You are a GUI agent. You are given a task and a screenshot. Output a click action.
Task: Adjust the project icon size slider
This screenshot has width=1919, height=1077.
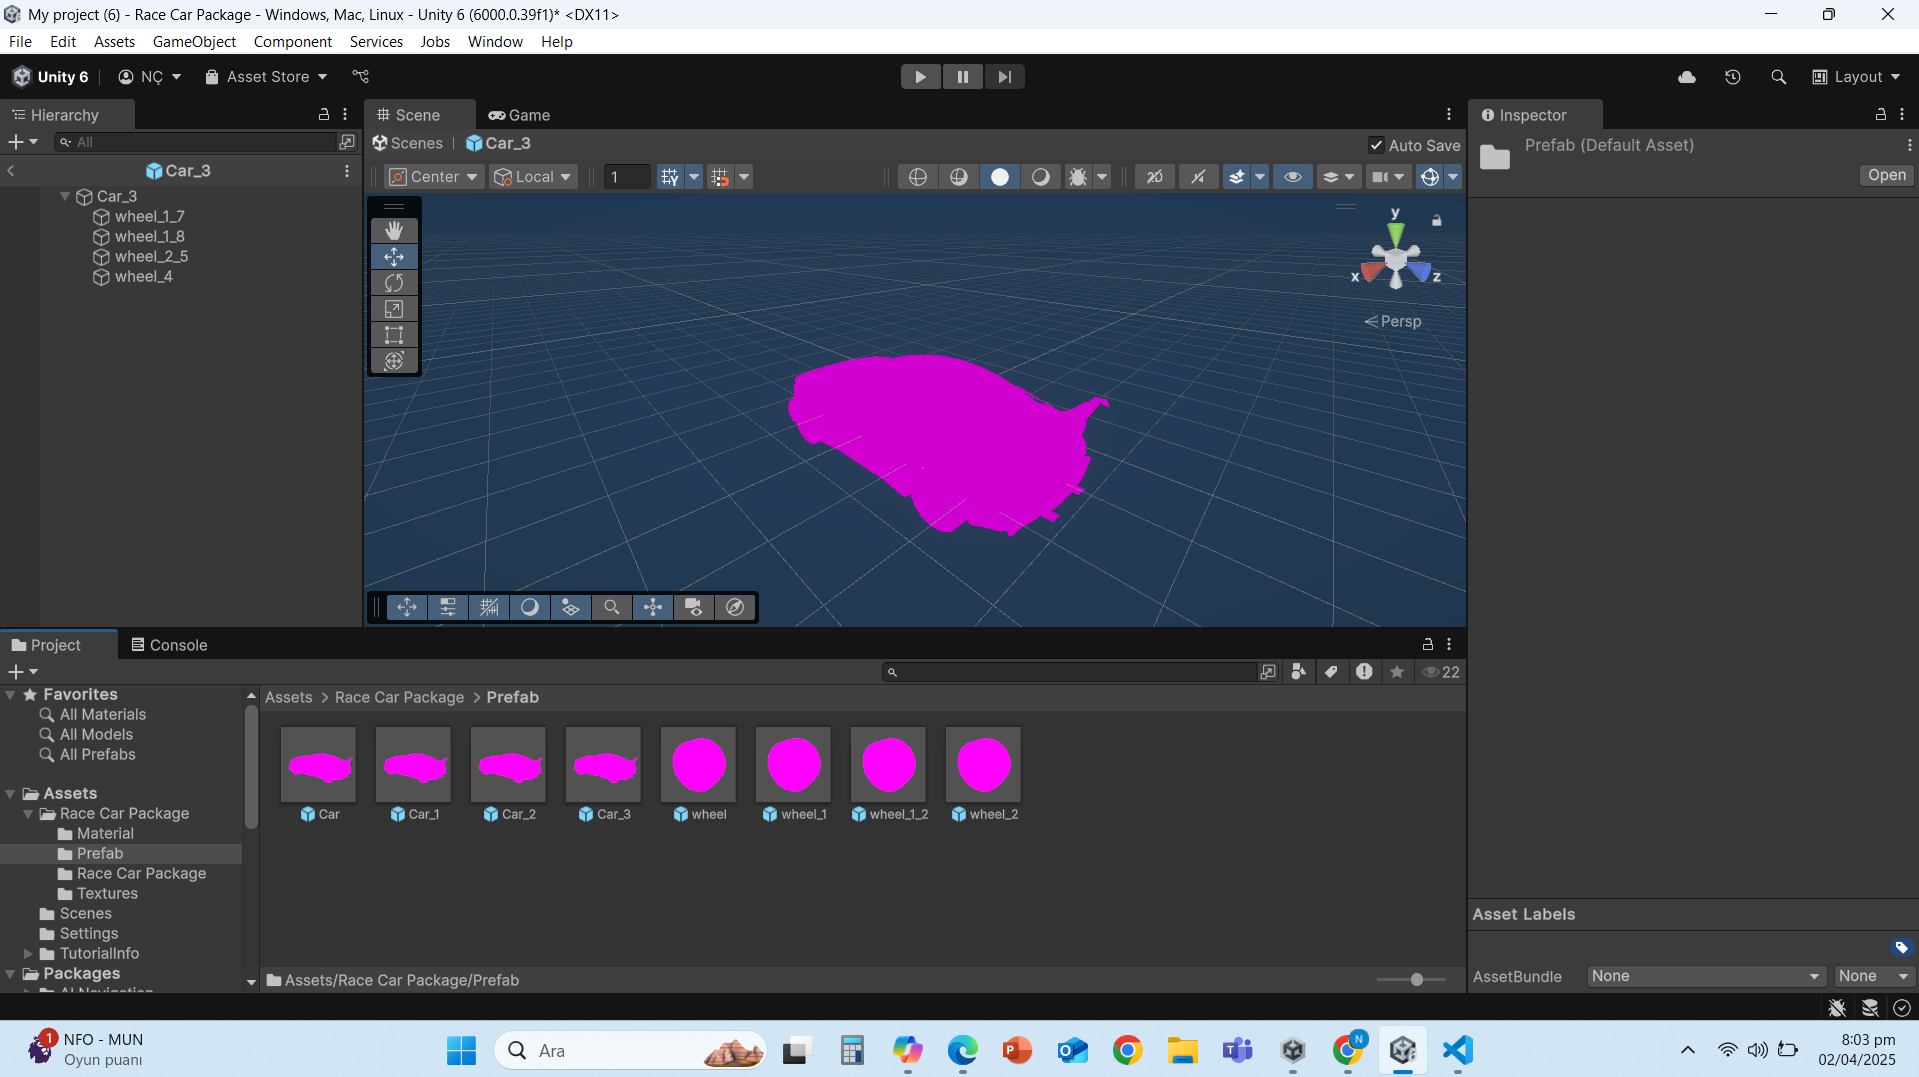(x=1417, y=980)
